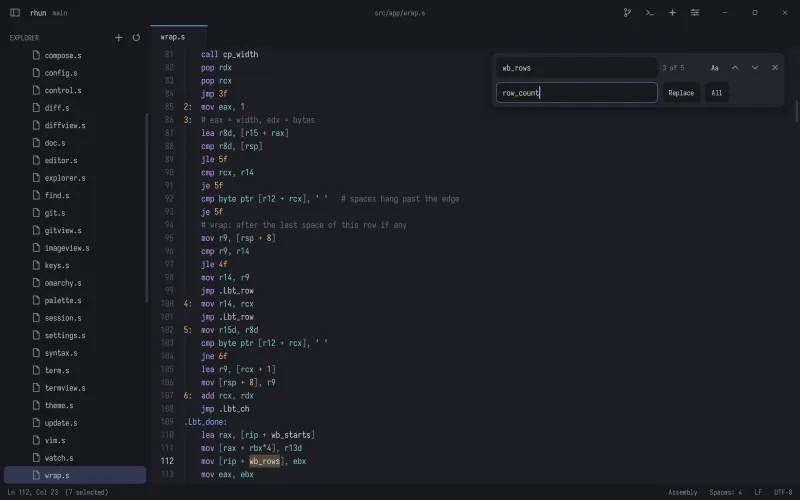Viewport: 800px width, 500px height.
Task: Refresh the Explorer file list
Action: tap(136, 37)
